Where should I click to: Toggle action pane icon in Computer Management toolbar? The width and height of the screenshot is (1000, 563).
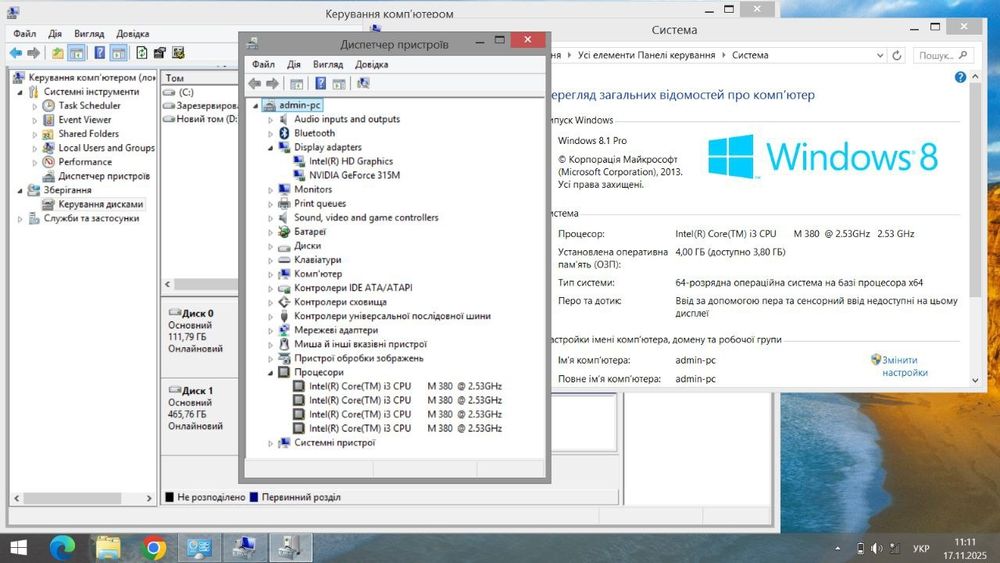click(119, 53)
